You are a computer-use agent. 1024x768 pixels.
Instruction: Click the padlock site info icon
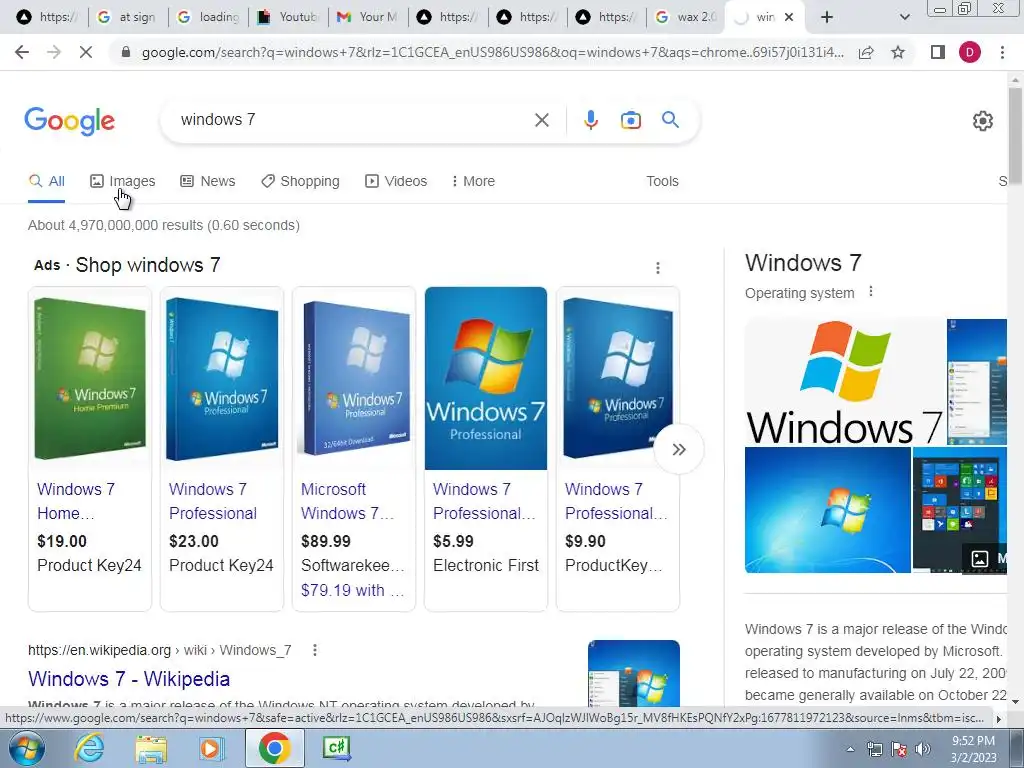(x=126, y=52)
